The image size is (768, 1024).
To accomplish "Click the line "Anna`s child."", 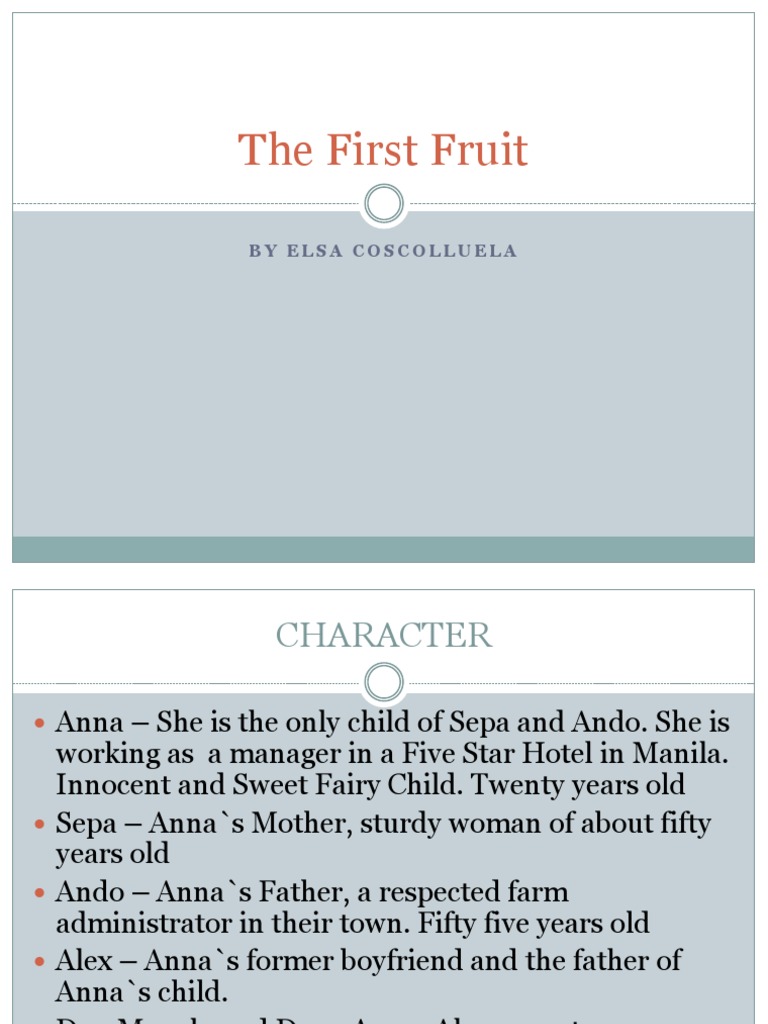I will [x=142, y=992].
